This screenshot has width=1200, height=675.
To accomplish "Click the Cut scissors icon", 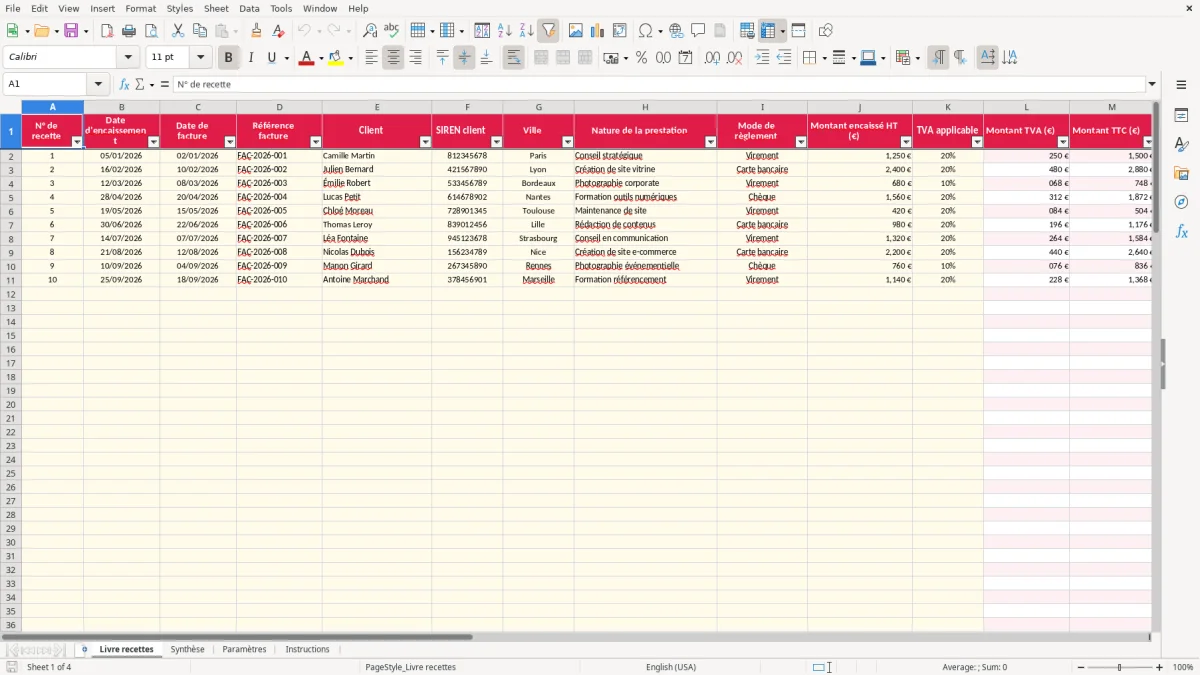I will 178,31.
